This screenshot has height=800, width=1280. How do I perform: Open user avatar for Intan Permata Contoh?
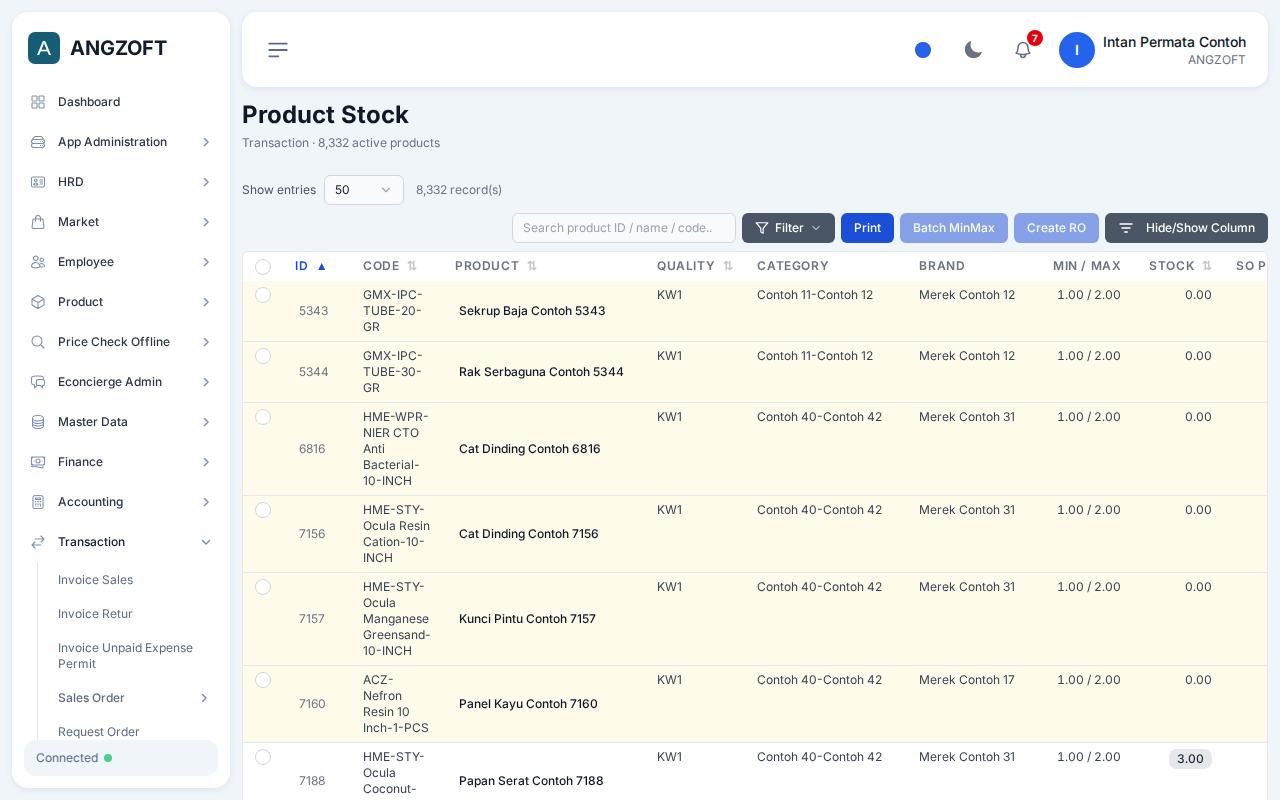pyautogui.click(x=1077, y=50)
